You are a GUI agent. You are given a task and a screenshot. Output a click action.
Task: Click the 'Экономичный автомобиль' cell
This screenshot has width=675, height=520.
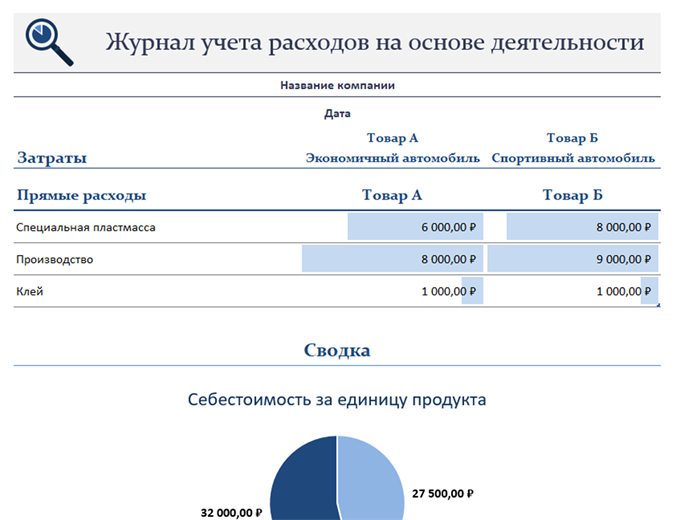393,158
